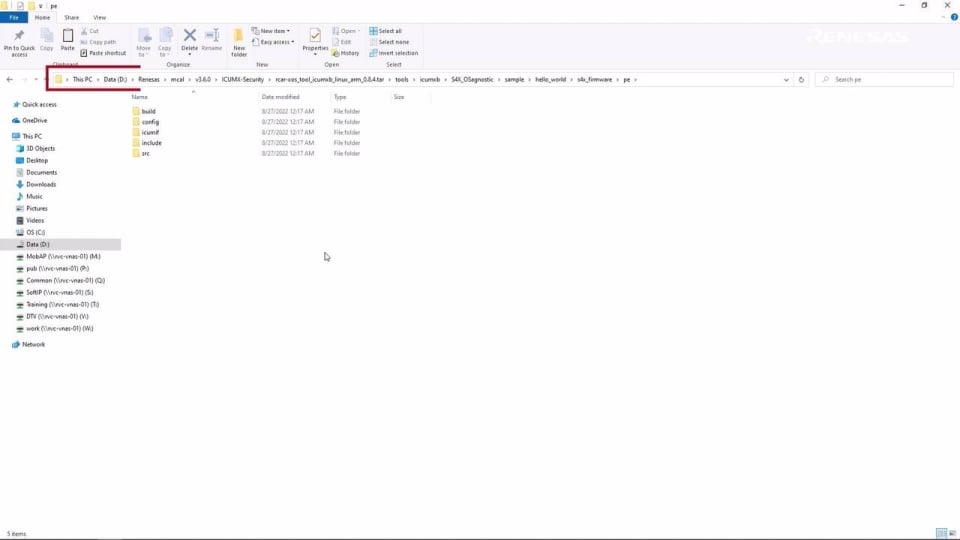Select This PC in navigation pane

tap(32, 137)
